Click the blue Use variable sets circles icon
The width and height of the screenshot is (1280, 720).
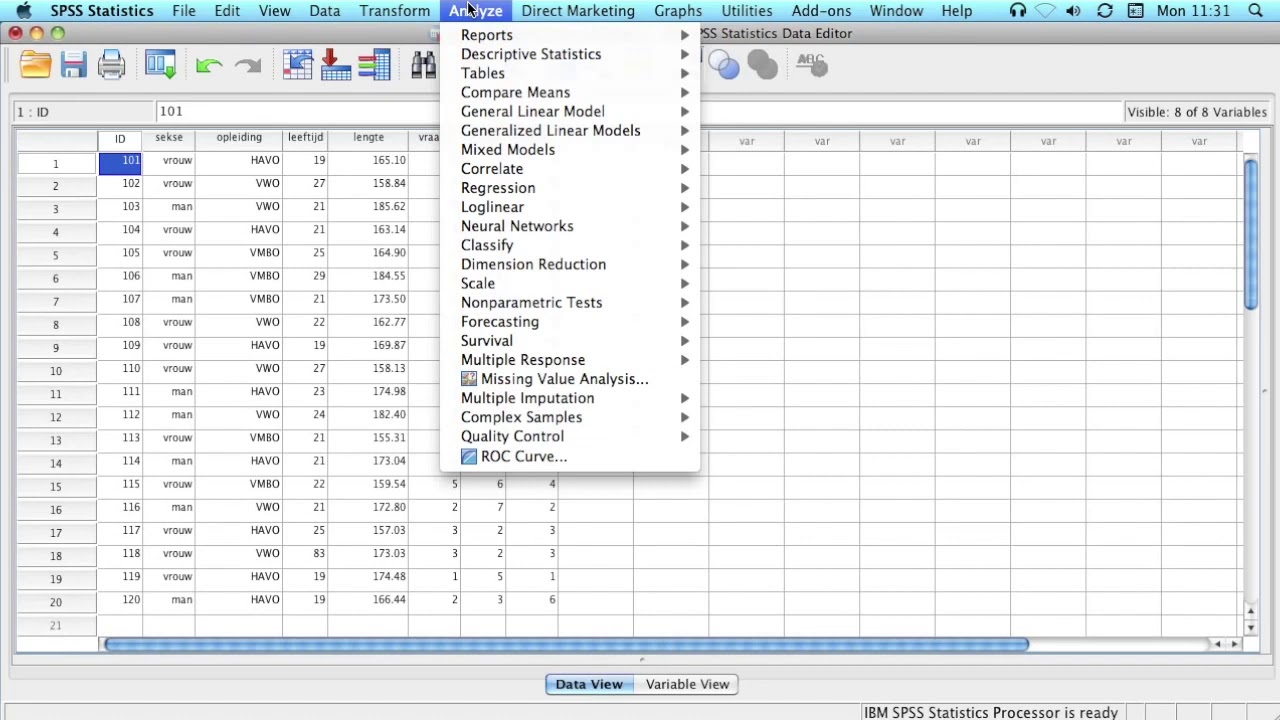coord(723,66)
